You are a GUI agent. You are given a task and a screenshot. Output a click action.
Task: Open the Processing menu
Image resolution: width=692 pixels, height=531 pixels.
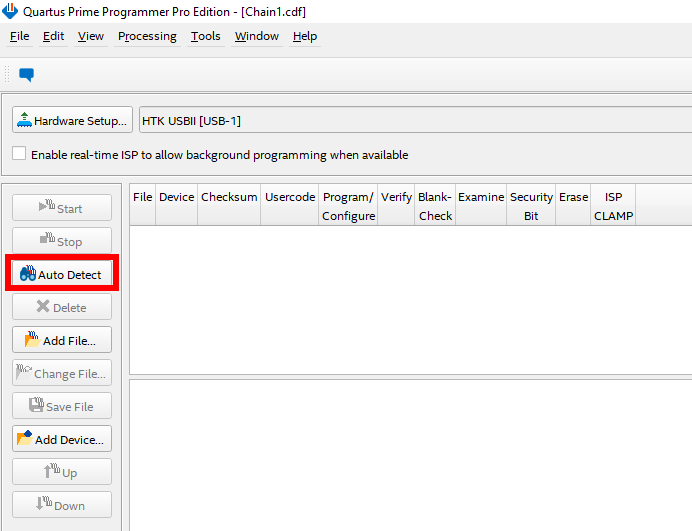click(147, 36)
